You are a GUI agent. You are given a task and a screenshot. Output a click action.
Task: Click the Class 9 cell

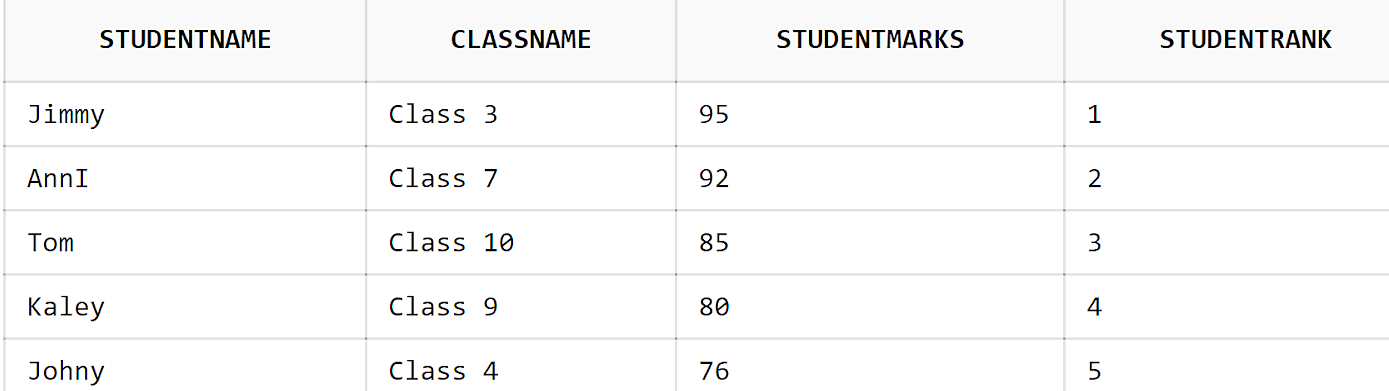click(521, 306)
